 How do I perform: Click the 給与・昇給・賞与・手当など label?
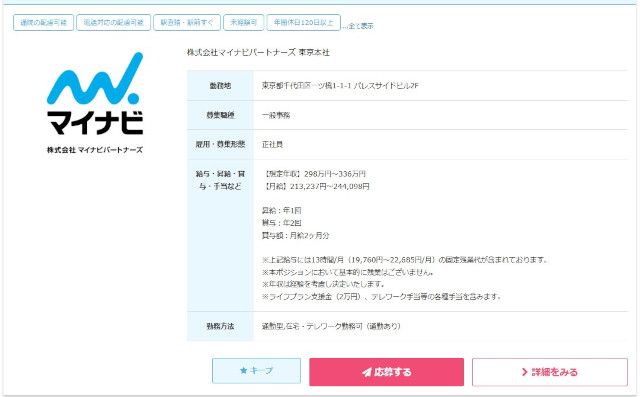pos(220,180)
